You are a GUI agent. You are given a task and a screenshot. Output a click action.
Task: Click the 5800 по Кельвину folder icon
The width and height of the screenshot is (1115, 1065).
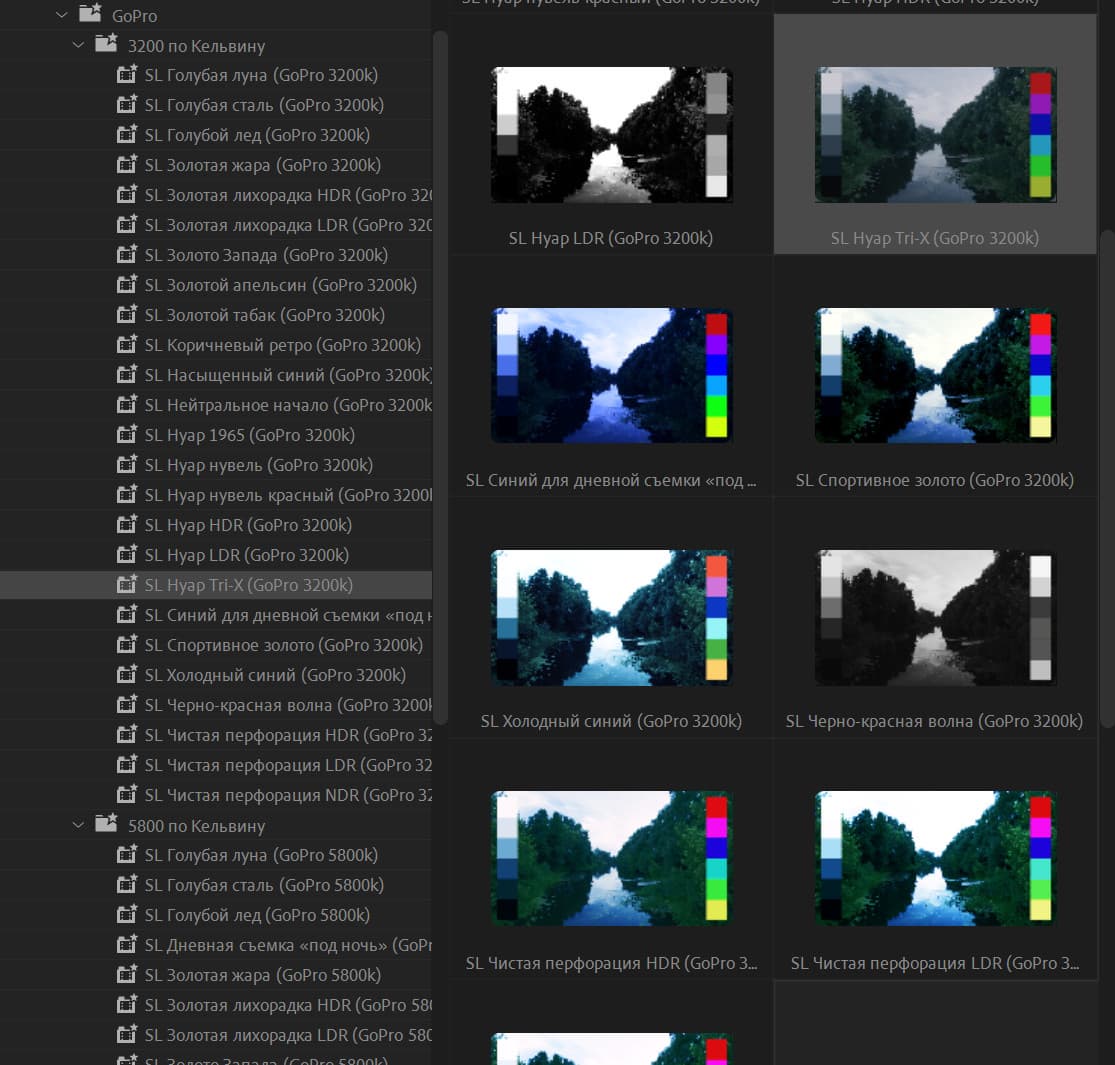107,823
